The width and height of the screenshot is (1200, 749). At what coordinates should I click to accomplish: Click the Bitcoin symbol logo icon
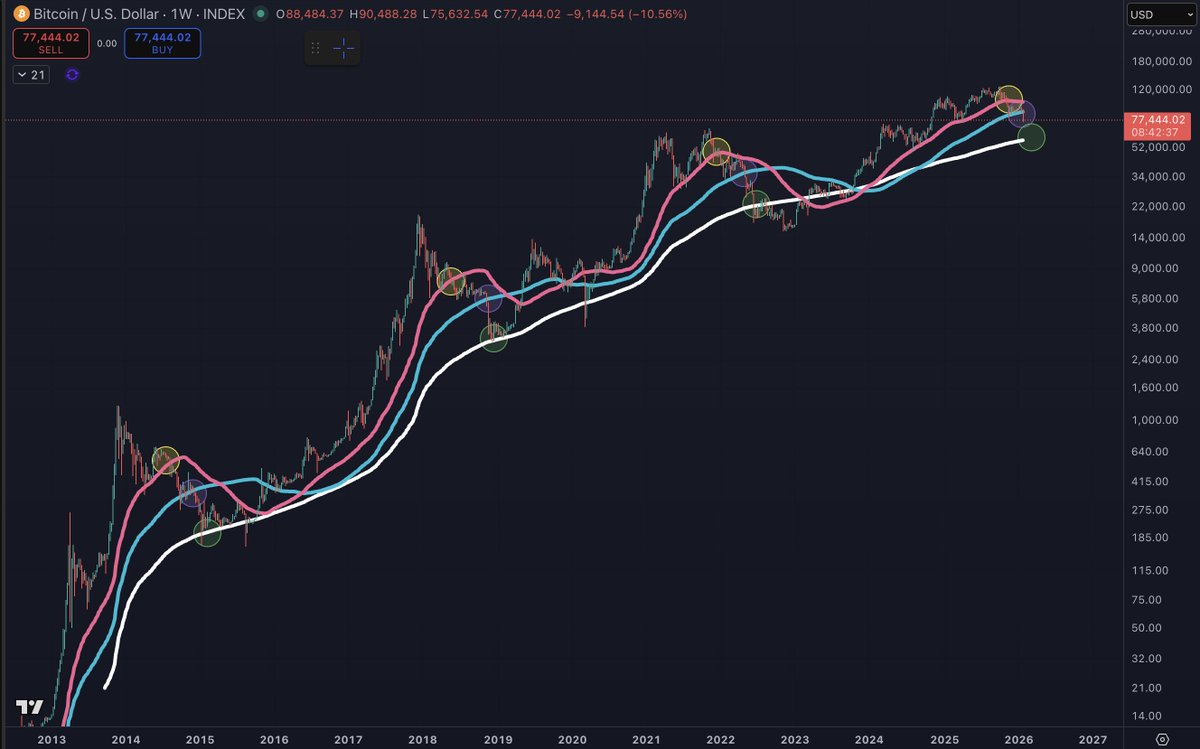22,13
